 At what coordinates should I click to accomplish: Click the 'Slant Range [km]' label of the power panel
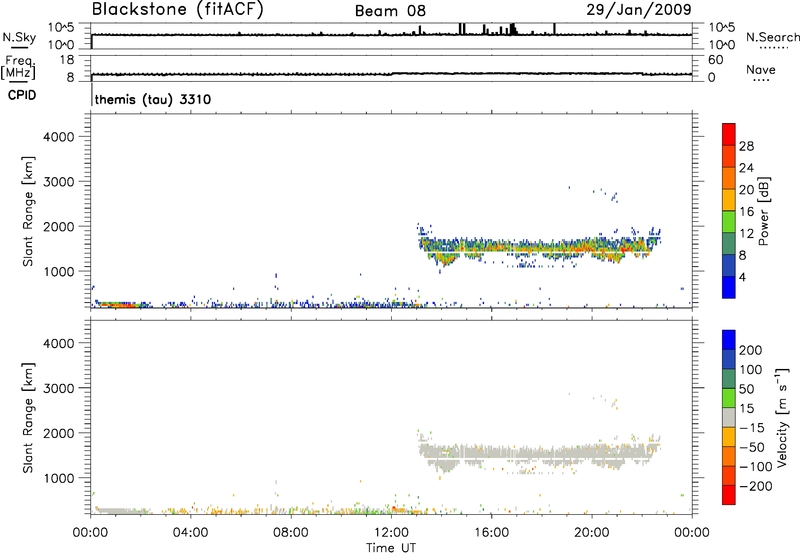tap(28, 211)
